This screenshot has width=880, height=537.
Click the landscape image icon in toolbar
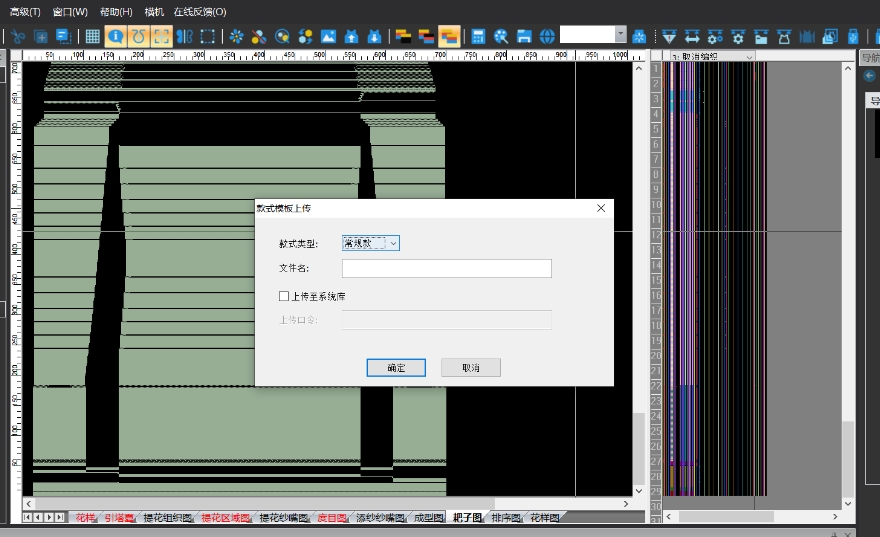(328, 36)
